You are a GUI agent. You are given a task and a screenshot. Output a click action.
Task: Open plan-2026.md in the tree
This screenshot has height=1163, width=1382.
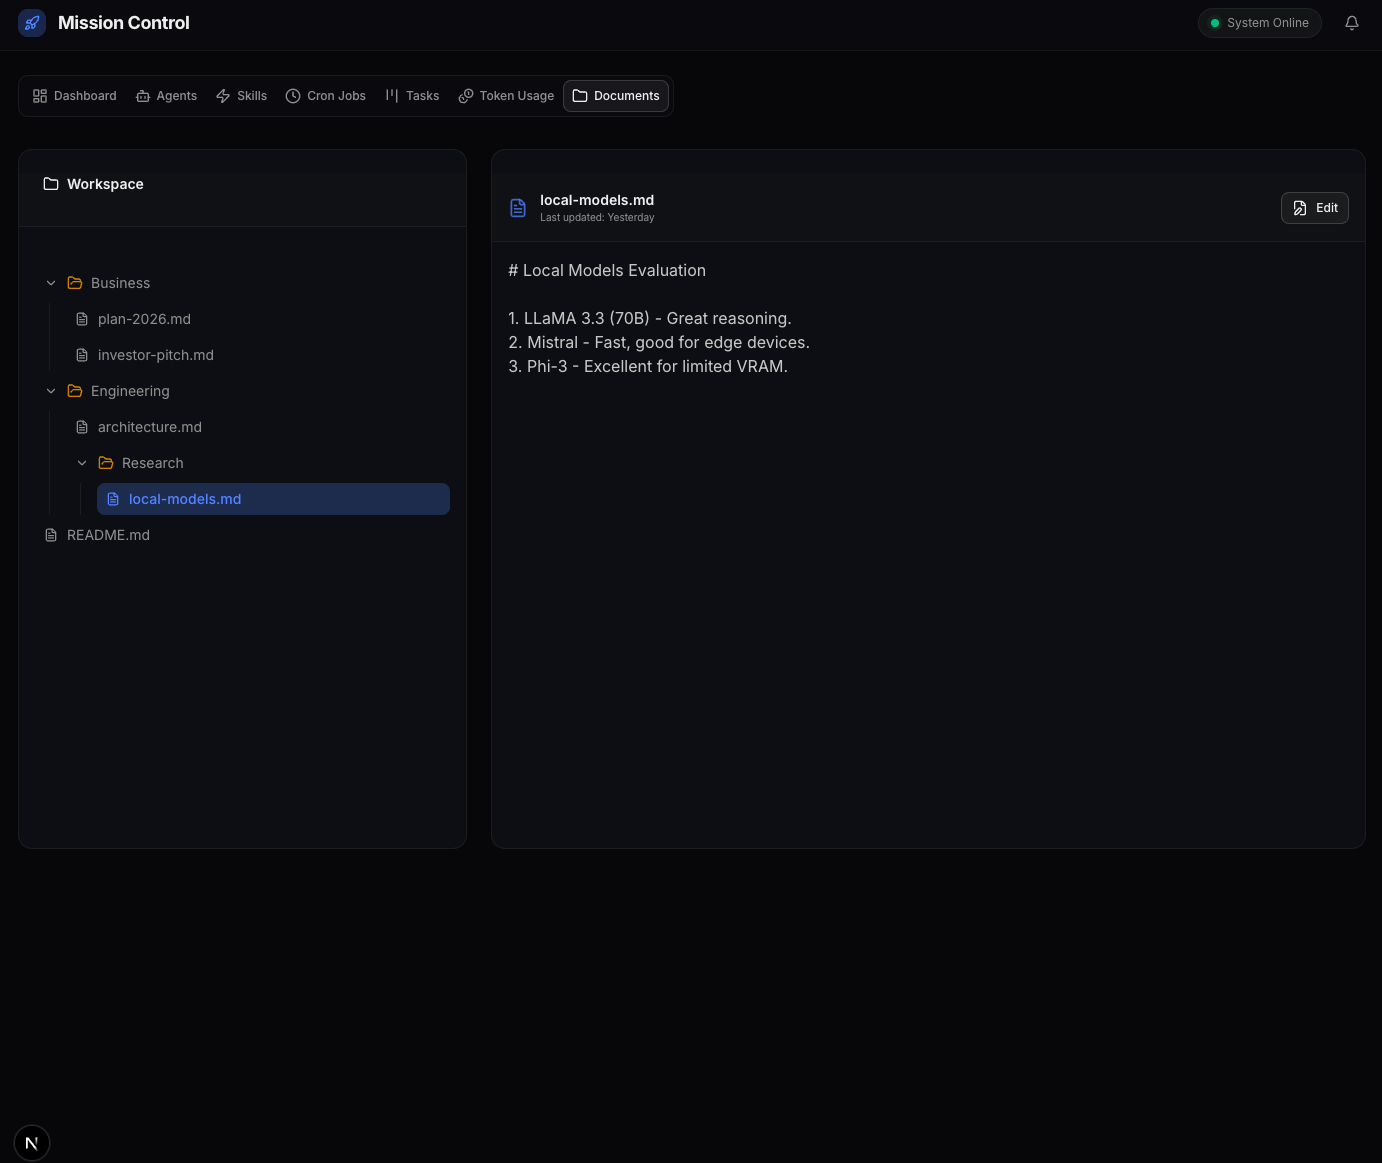click(144, 319)
